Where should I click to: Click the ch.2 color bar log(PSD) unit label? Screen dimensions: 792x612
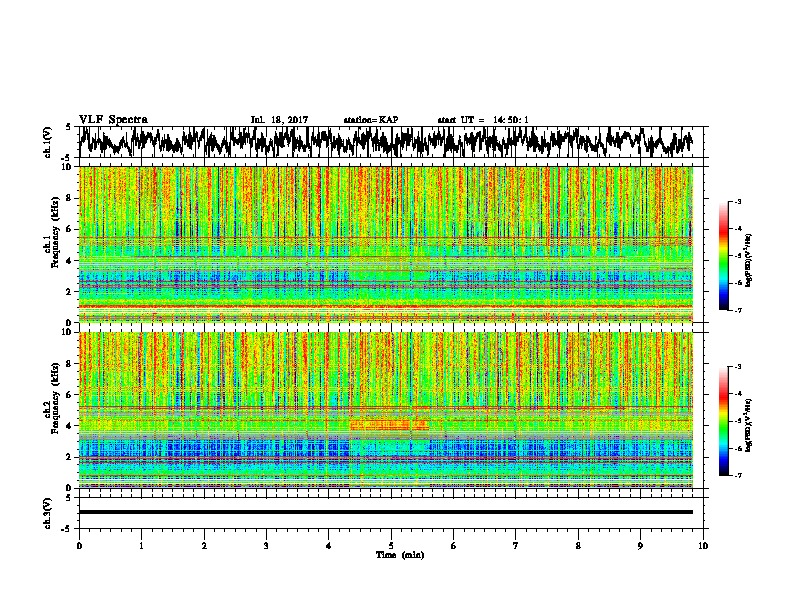pos(749,426)
